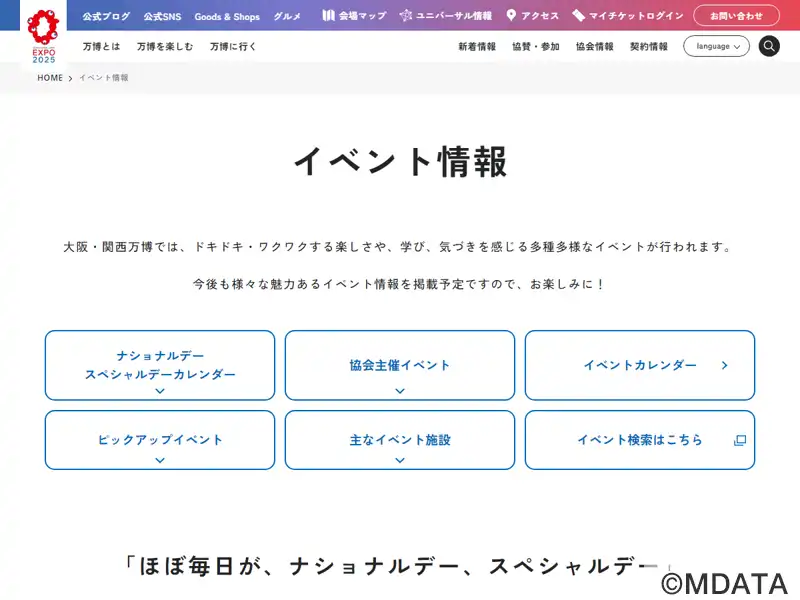Viewport: 800px width, 600px height.
Task: Expand the 主なイベント施設 chevron
Action: tap(400, 460)
